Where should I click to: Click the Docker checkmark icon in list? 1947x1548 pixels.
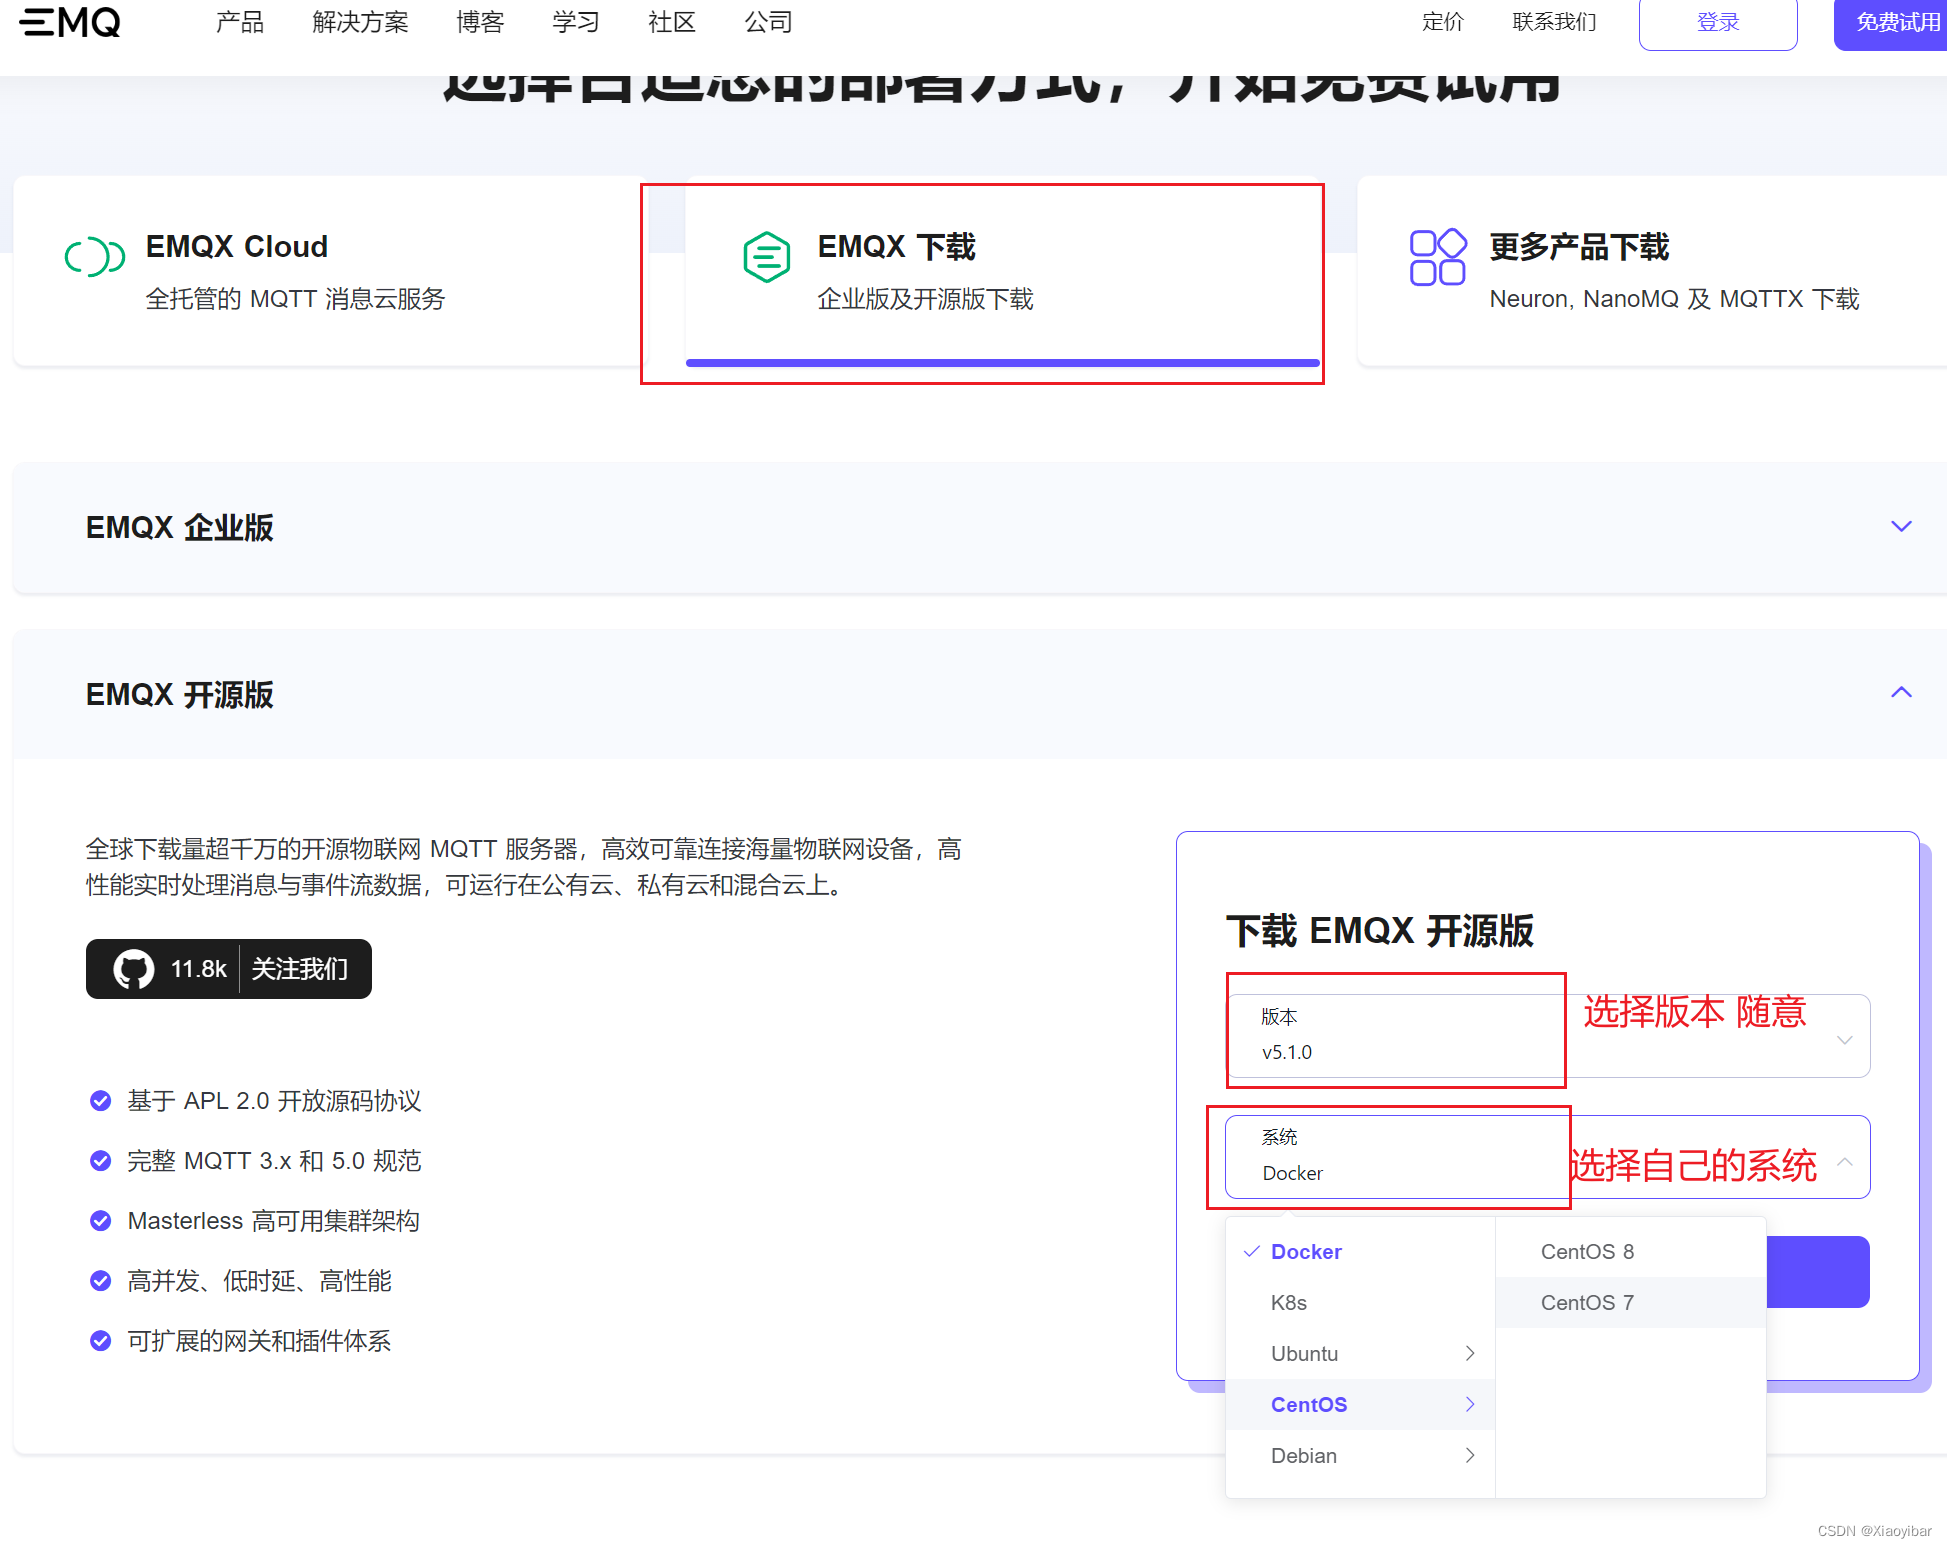click(x=1251, y=1252)
